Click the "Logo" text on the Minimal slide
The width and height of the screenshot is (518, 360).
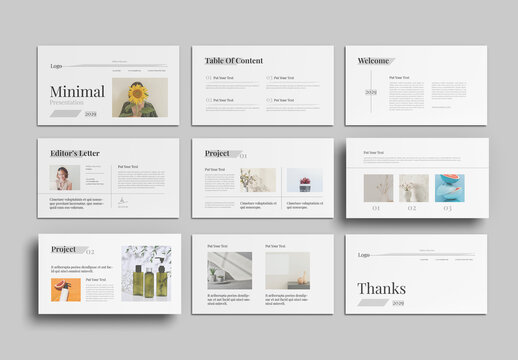[56, 66]
